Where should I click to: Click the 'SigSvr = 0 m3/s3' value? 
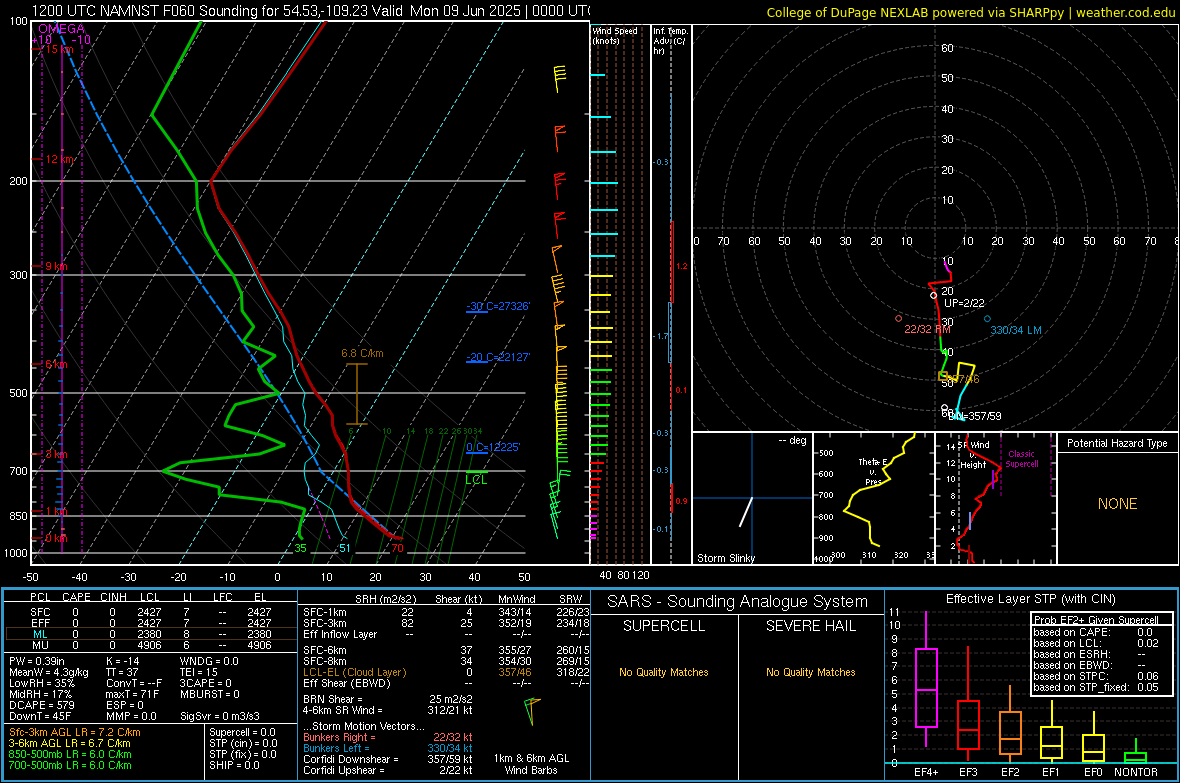click(x=220, y=716)
